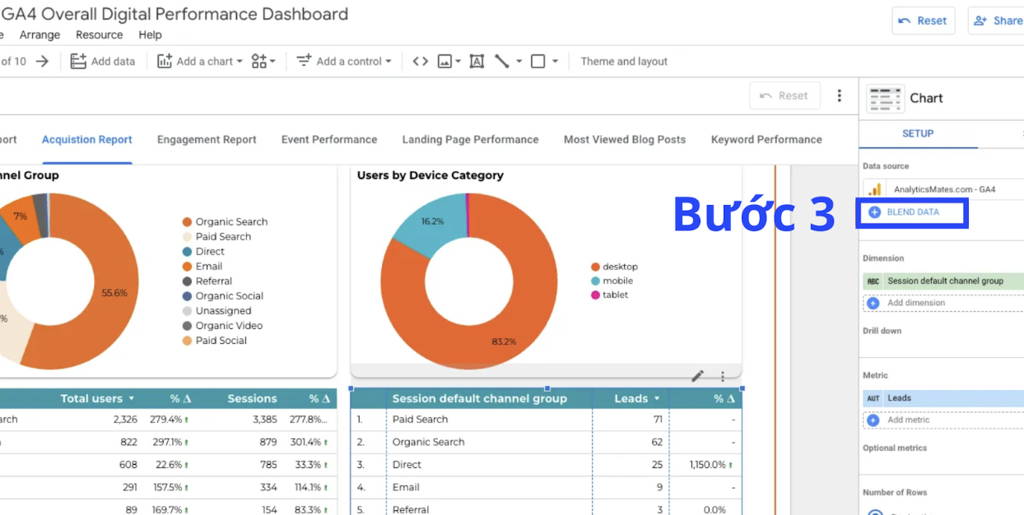Screen dimensions: 1024x515
Task: Open the Resource menu
Action: click(99, 35)
